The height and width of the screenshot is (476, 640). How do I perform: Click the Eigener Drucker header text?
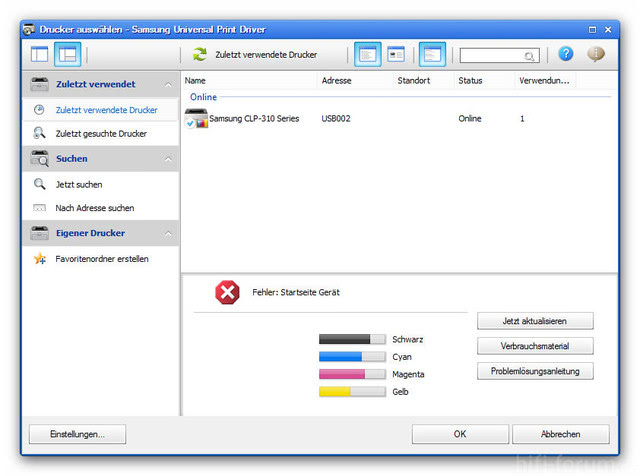coord(91,233)
